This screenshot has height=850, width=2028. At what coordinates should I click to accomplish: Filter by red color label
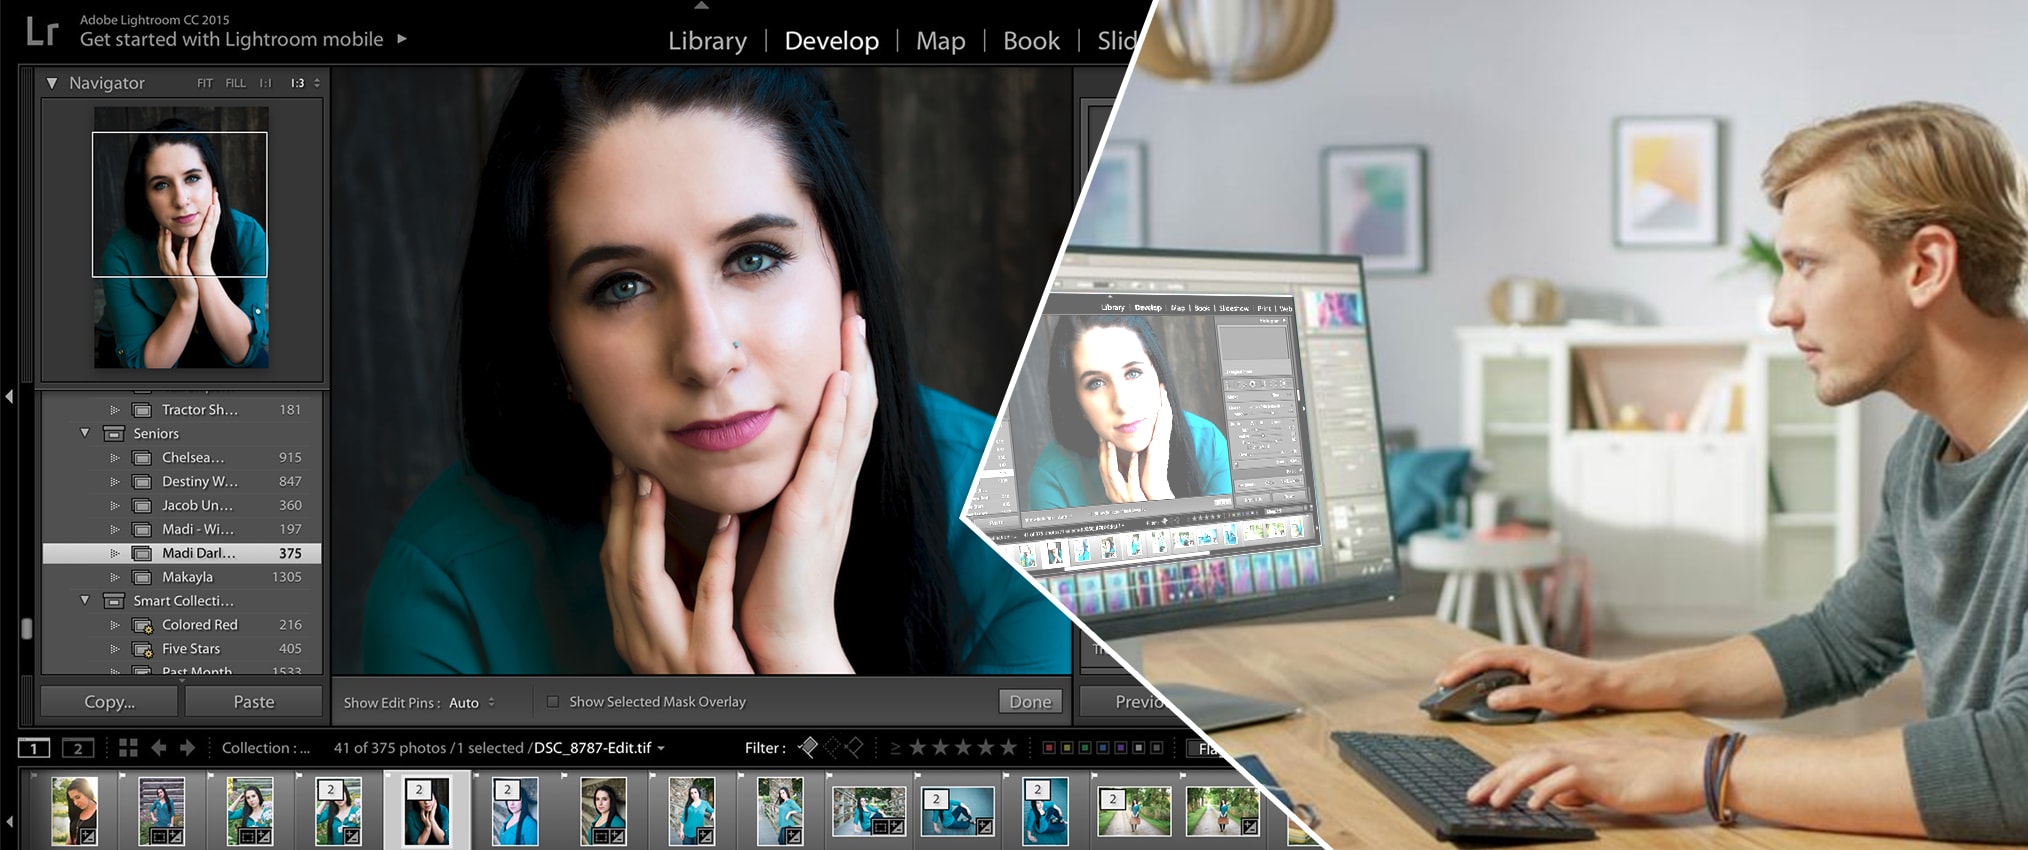coord(1049,748)
